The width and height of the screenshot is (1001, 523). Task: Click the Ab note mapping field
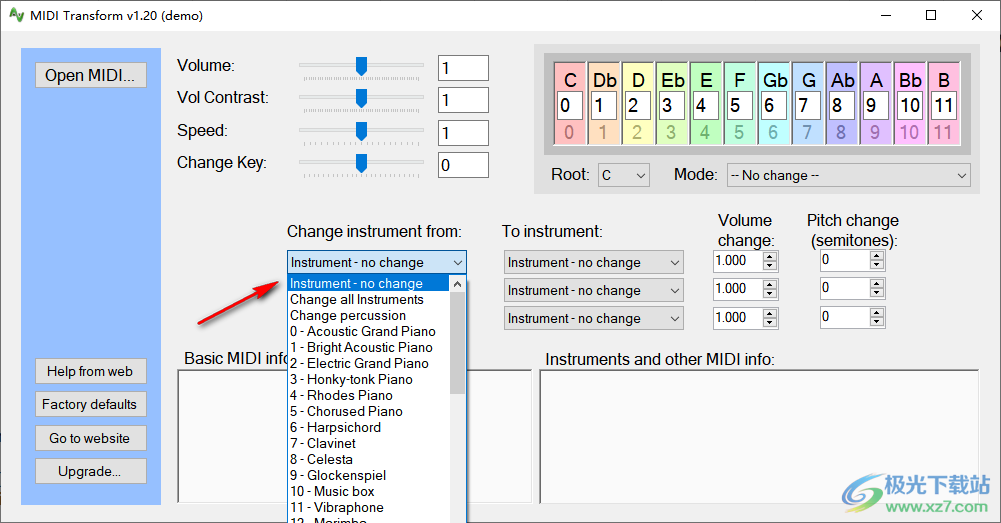click(x=841, y=105)
